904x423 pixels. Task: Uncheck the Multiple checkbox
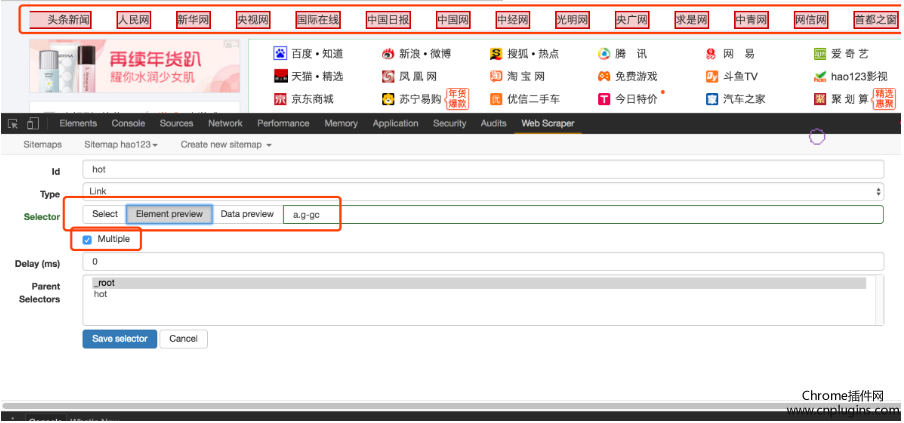[87, 240]
